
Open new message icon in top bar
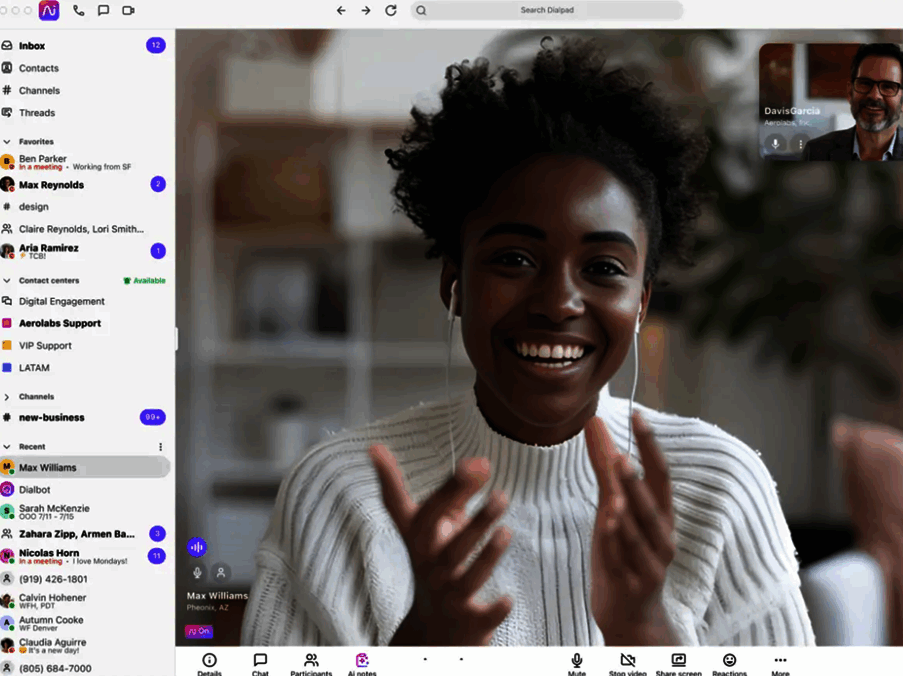(103, 11)
